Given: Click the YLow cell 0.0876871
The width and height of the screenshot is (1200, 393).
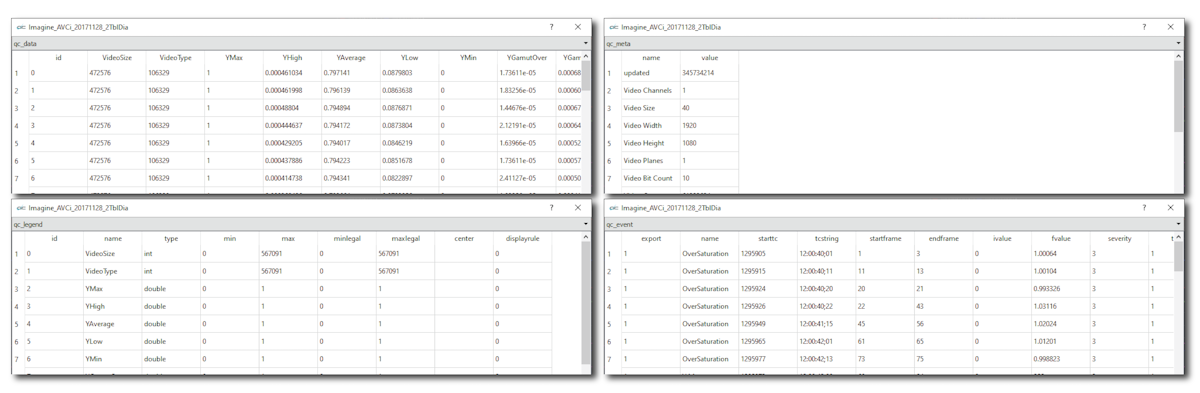Looking at the screenshot, I should pos(410,108).
